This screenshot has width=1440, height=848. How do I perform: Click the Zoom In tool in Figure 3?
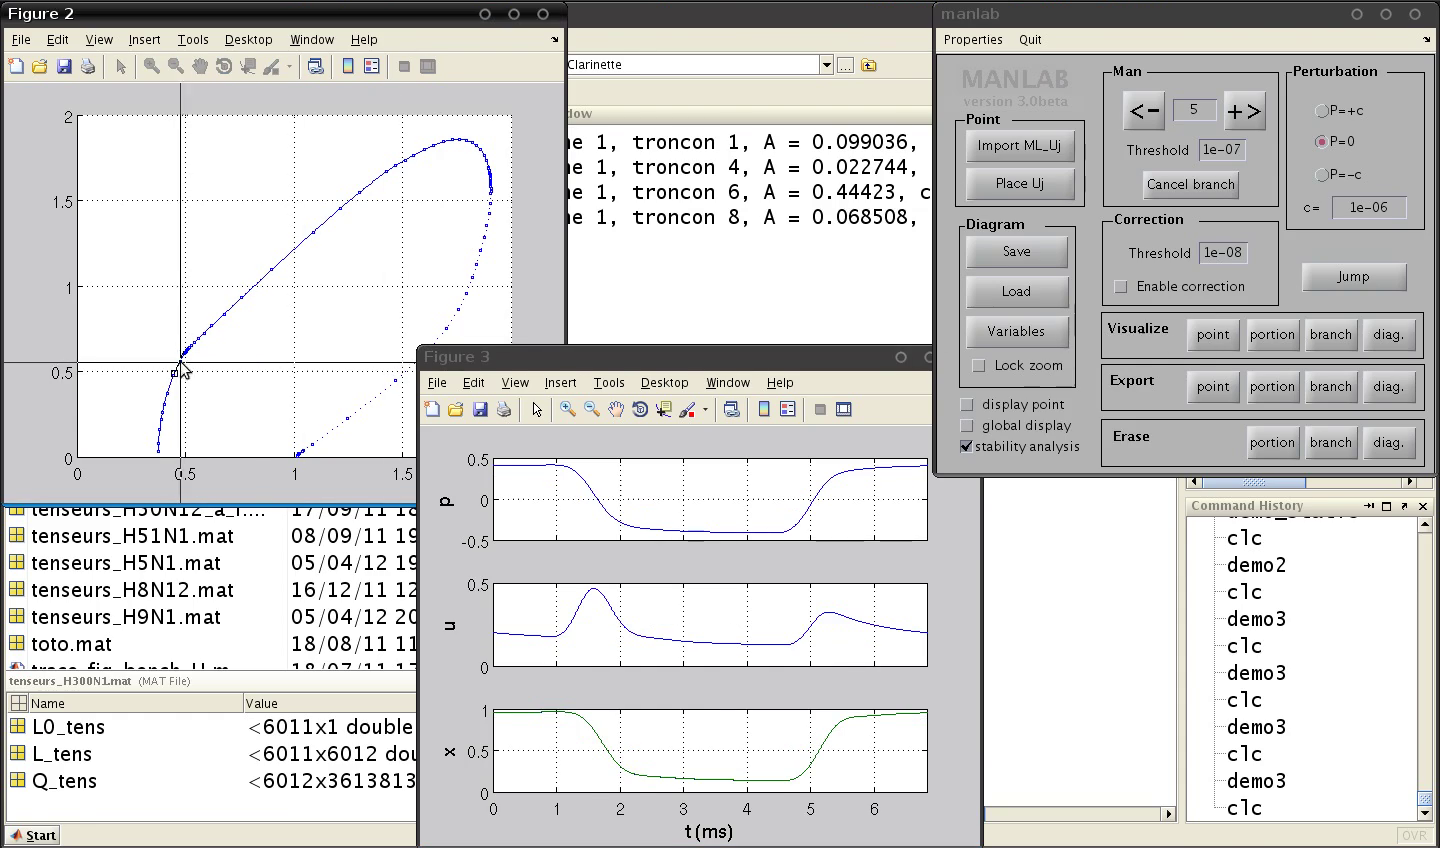(567, 410)
